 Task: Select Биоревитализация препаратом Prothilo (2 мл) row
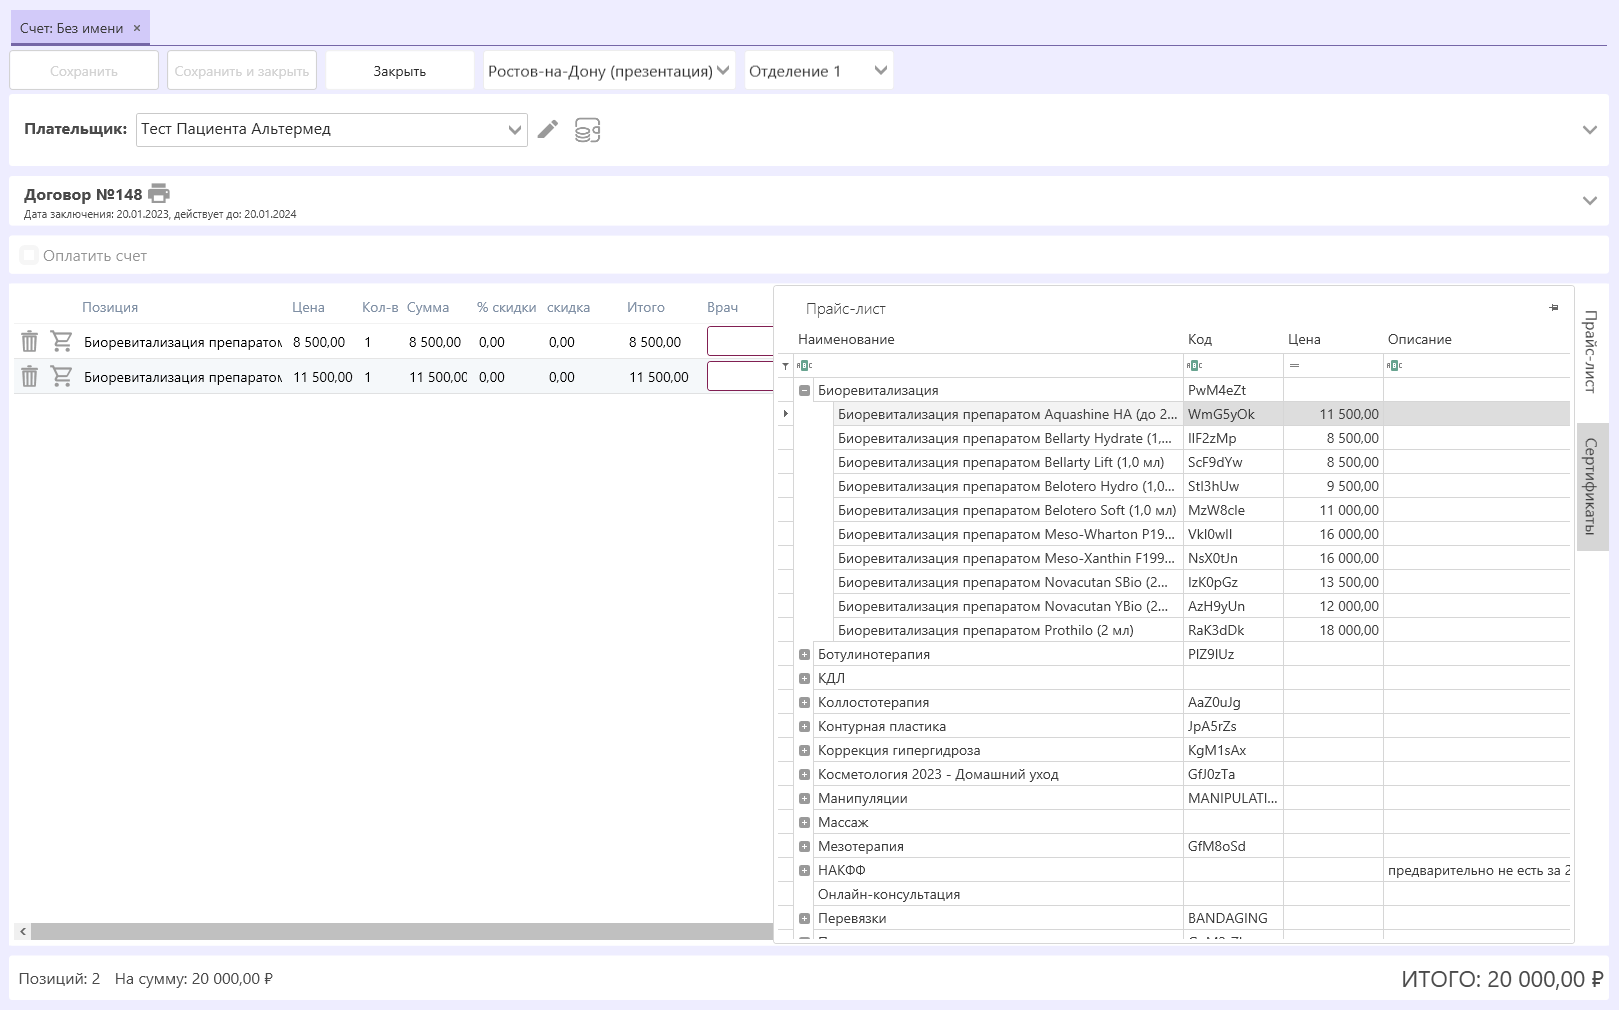click(x=1202, y=630)
